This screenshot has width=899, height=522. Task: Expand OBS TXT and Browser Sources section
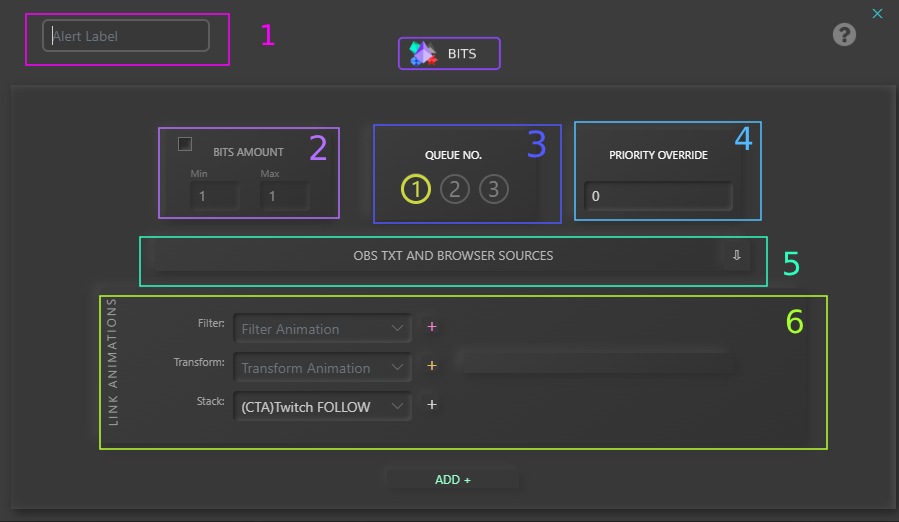453,256
